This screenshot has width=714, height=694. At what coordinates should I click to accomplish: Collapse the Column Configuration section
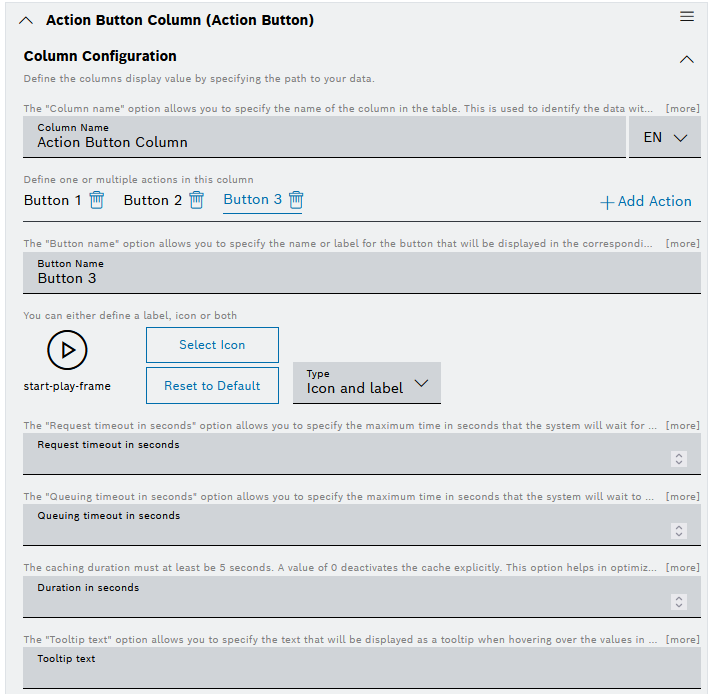686,59
